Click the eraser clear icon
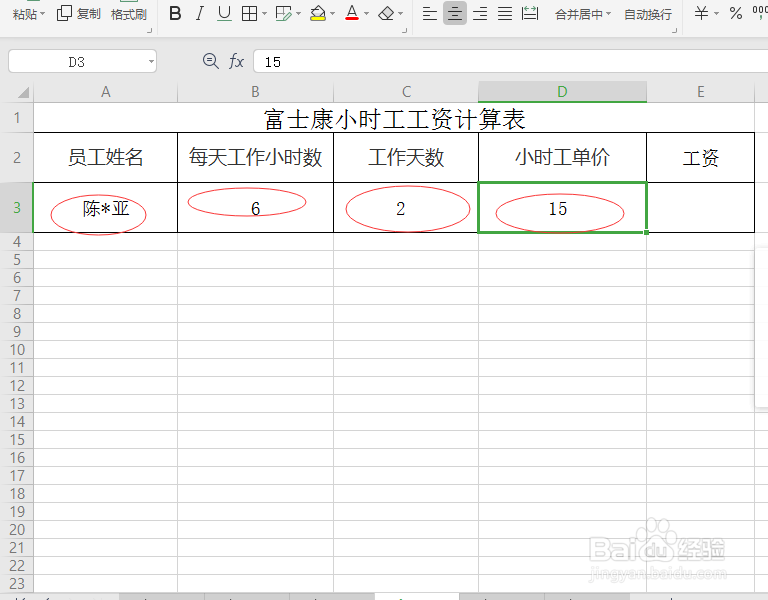Screen dimensions: 768x600 coord(386,14)
